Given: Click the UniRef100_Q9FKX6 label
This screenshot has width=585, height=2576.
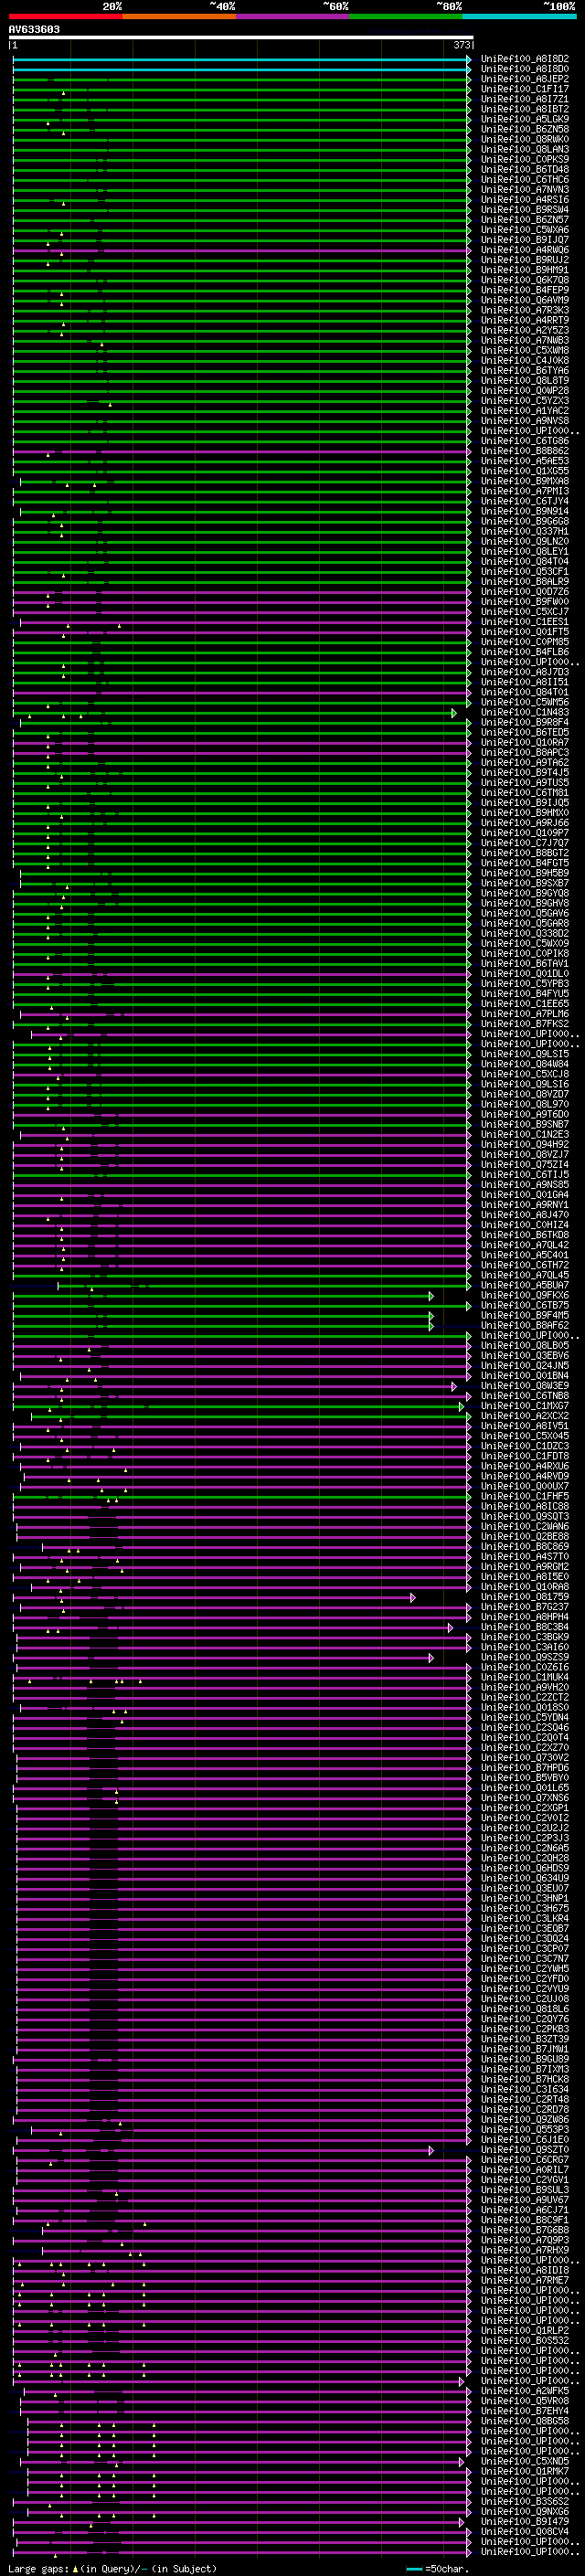Looking at the screenshot, I should pos(525,1296).
